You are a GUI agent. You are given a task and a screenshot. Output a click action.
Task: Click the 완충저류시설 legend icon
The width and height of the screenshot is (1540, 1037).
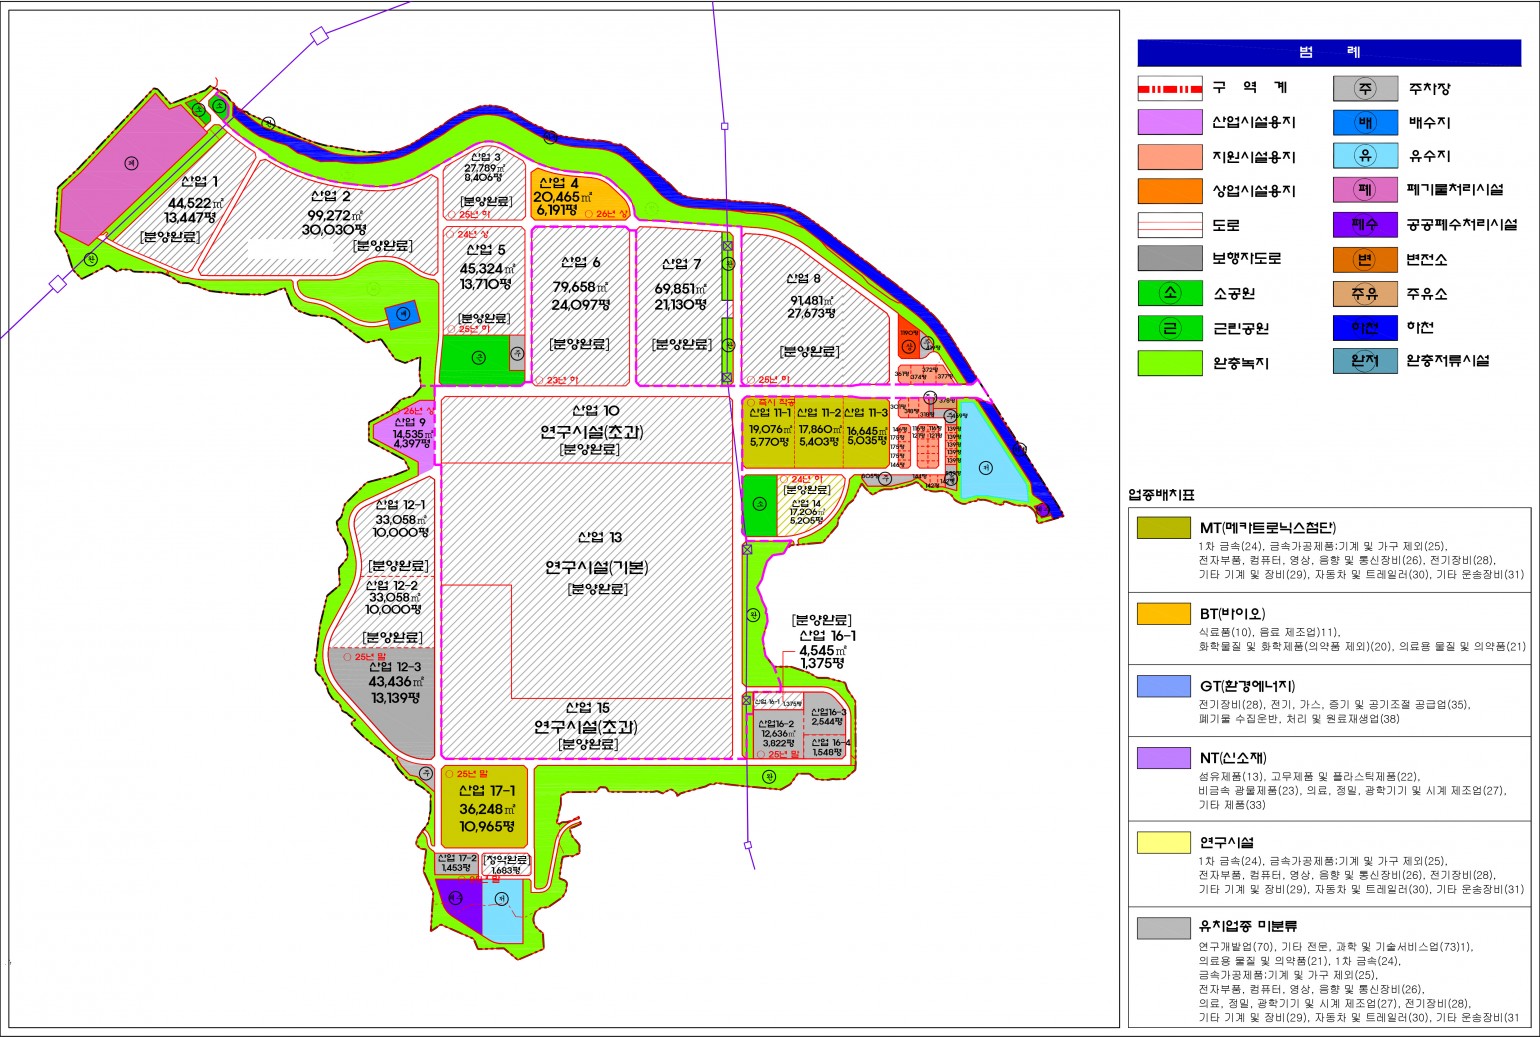1365,361
